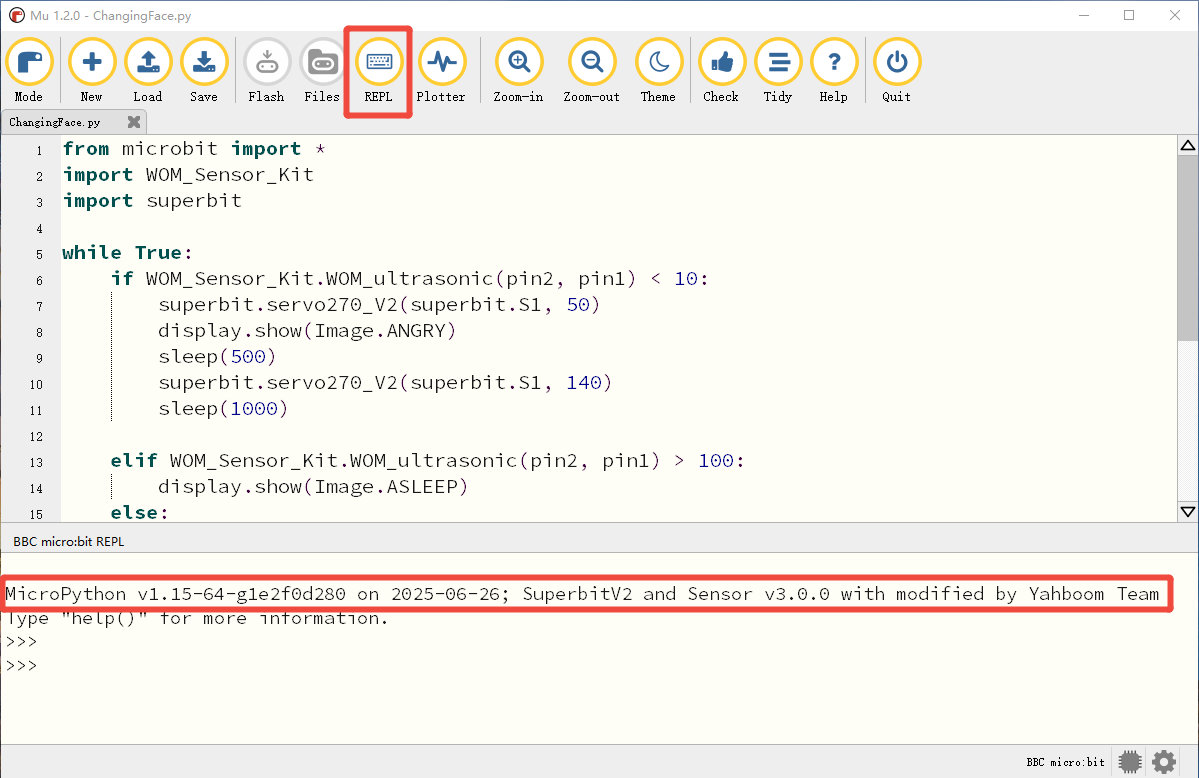Viewport: 1199px width, 778px height.
Task: Click the MicroPython version line in REPL
Action: click(x=583, y=594)
